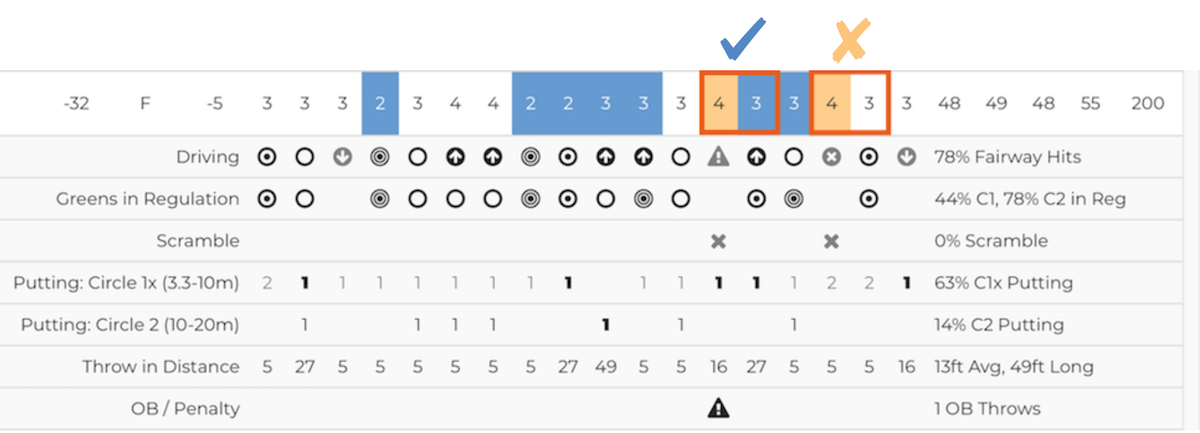
Task: Click the gray circled X in Driving row
Action: (831, 157)
